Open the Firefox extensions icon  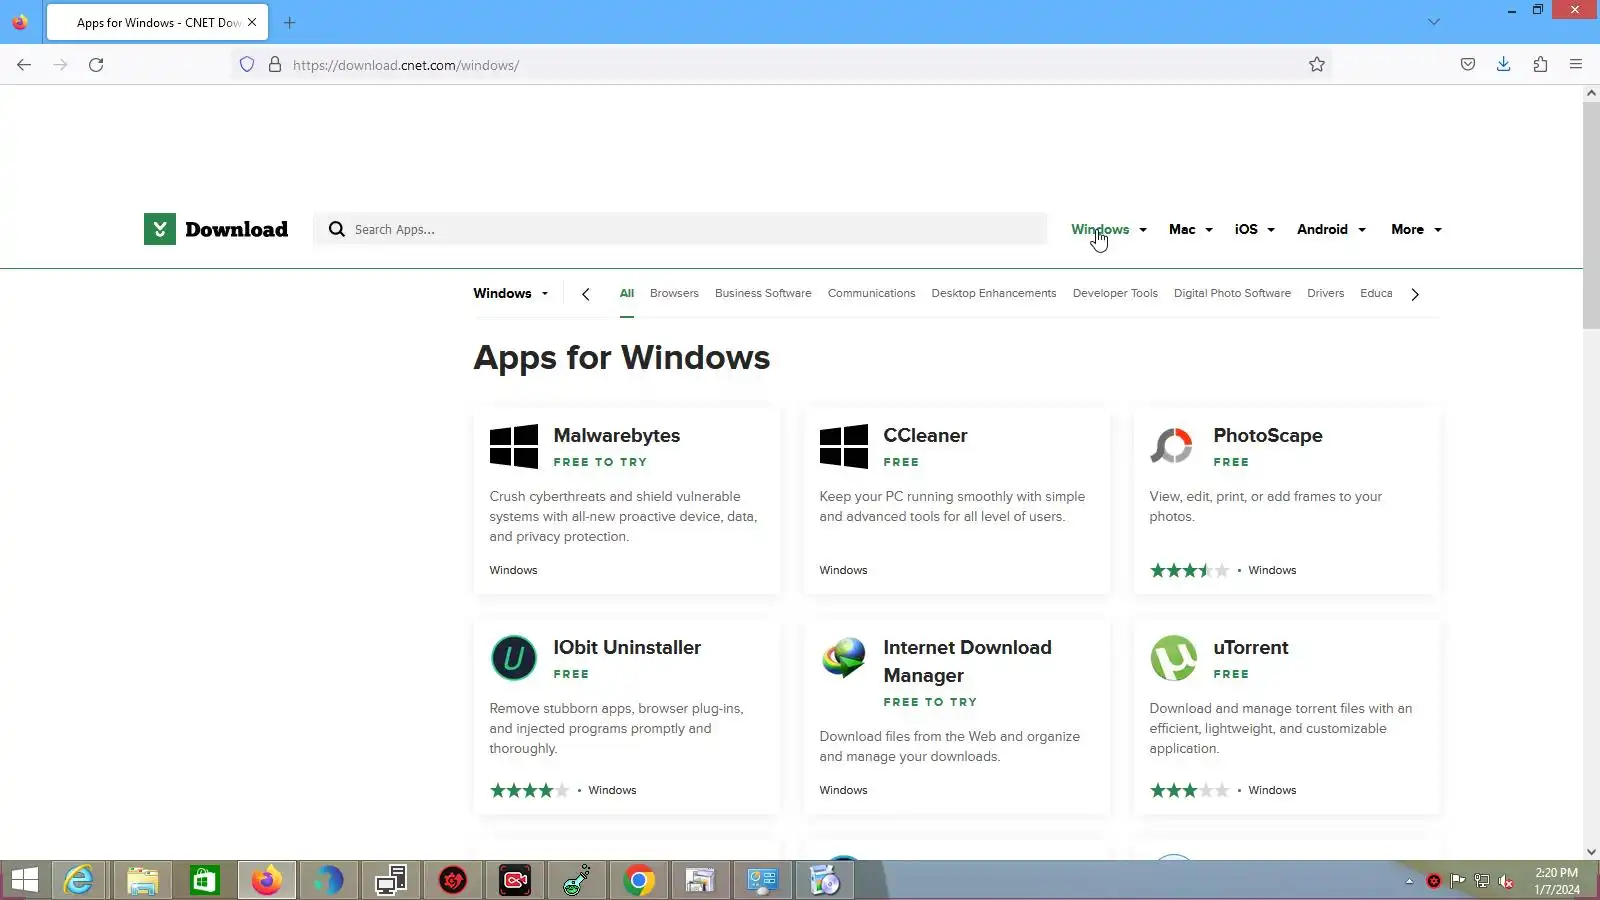(x=1540, y=65)
